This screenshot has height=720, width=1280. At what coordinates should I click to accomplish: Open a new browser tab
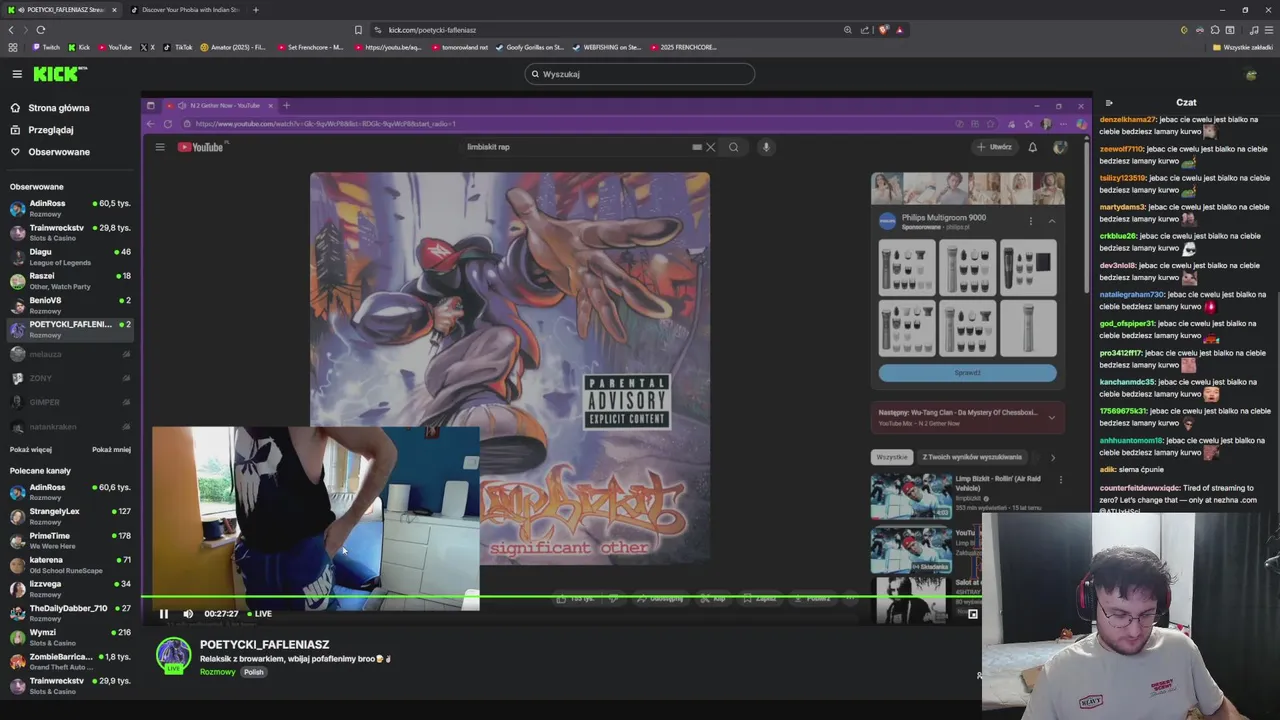pyautogui.click(x=255, y=10)
